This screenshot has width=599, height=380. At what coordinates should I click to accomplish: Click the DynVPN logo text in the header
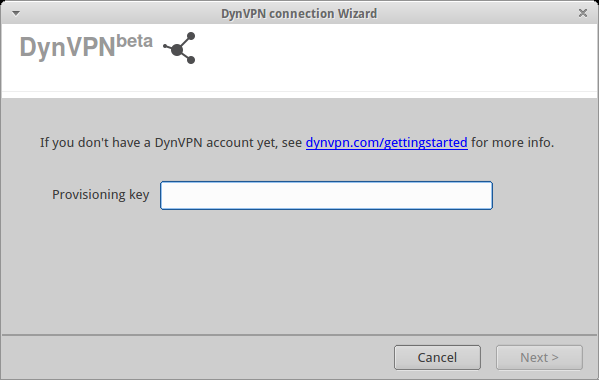(86, 46)
